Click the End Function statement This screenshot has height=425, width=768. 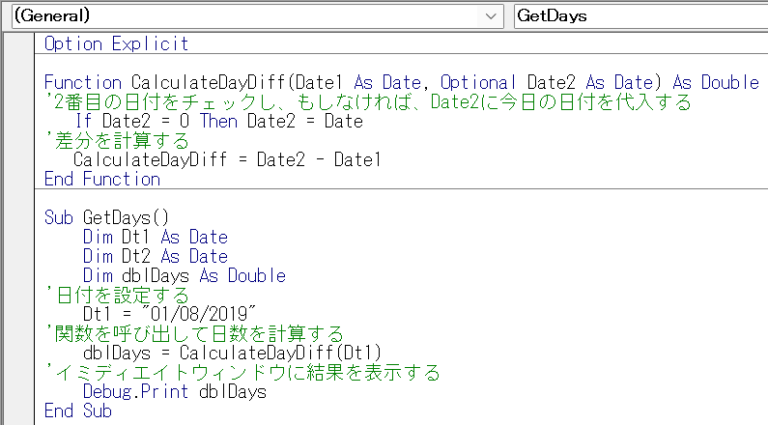(x=102, y=179)
